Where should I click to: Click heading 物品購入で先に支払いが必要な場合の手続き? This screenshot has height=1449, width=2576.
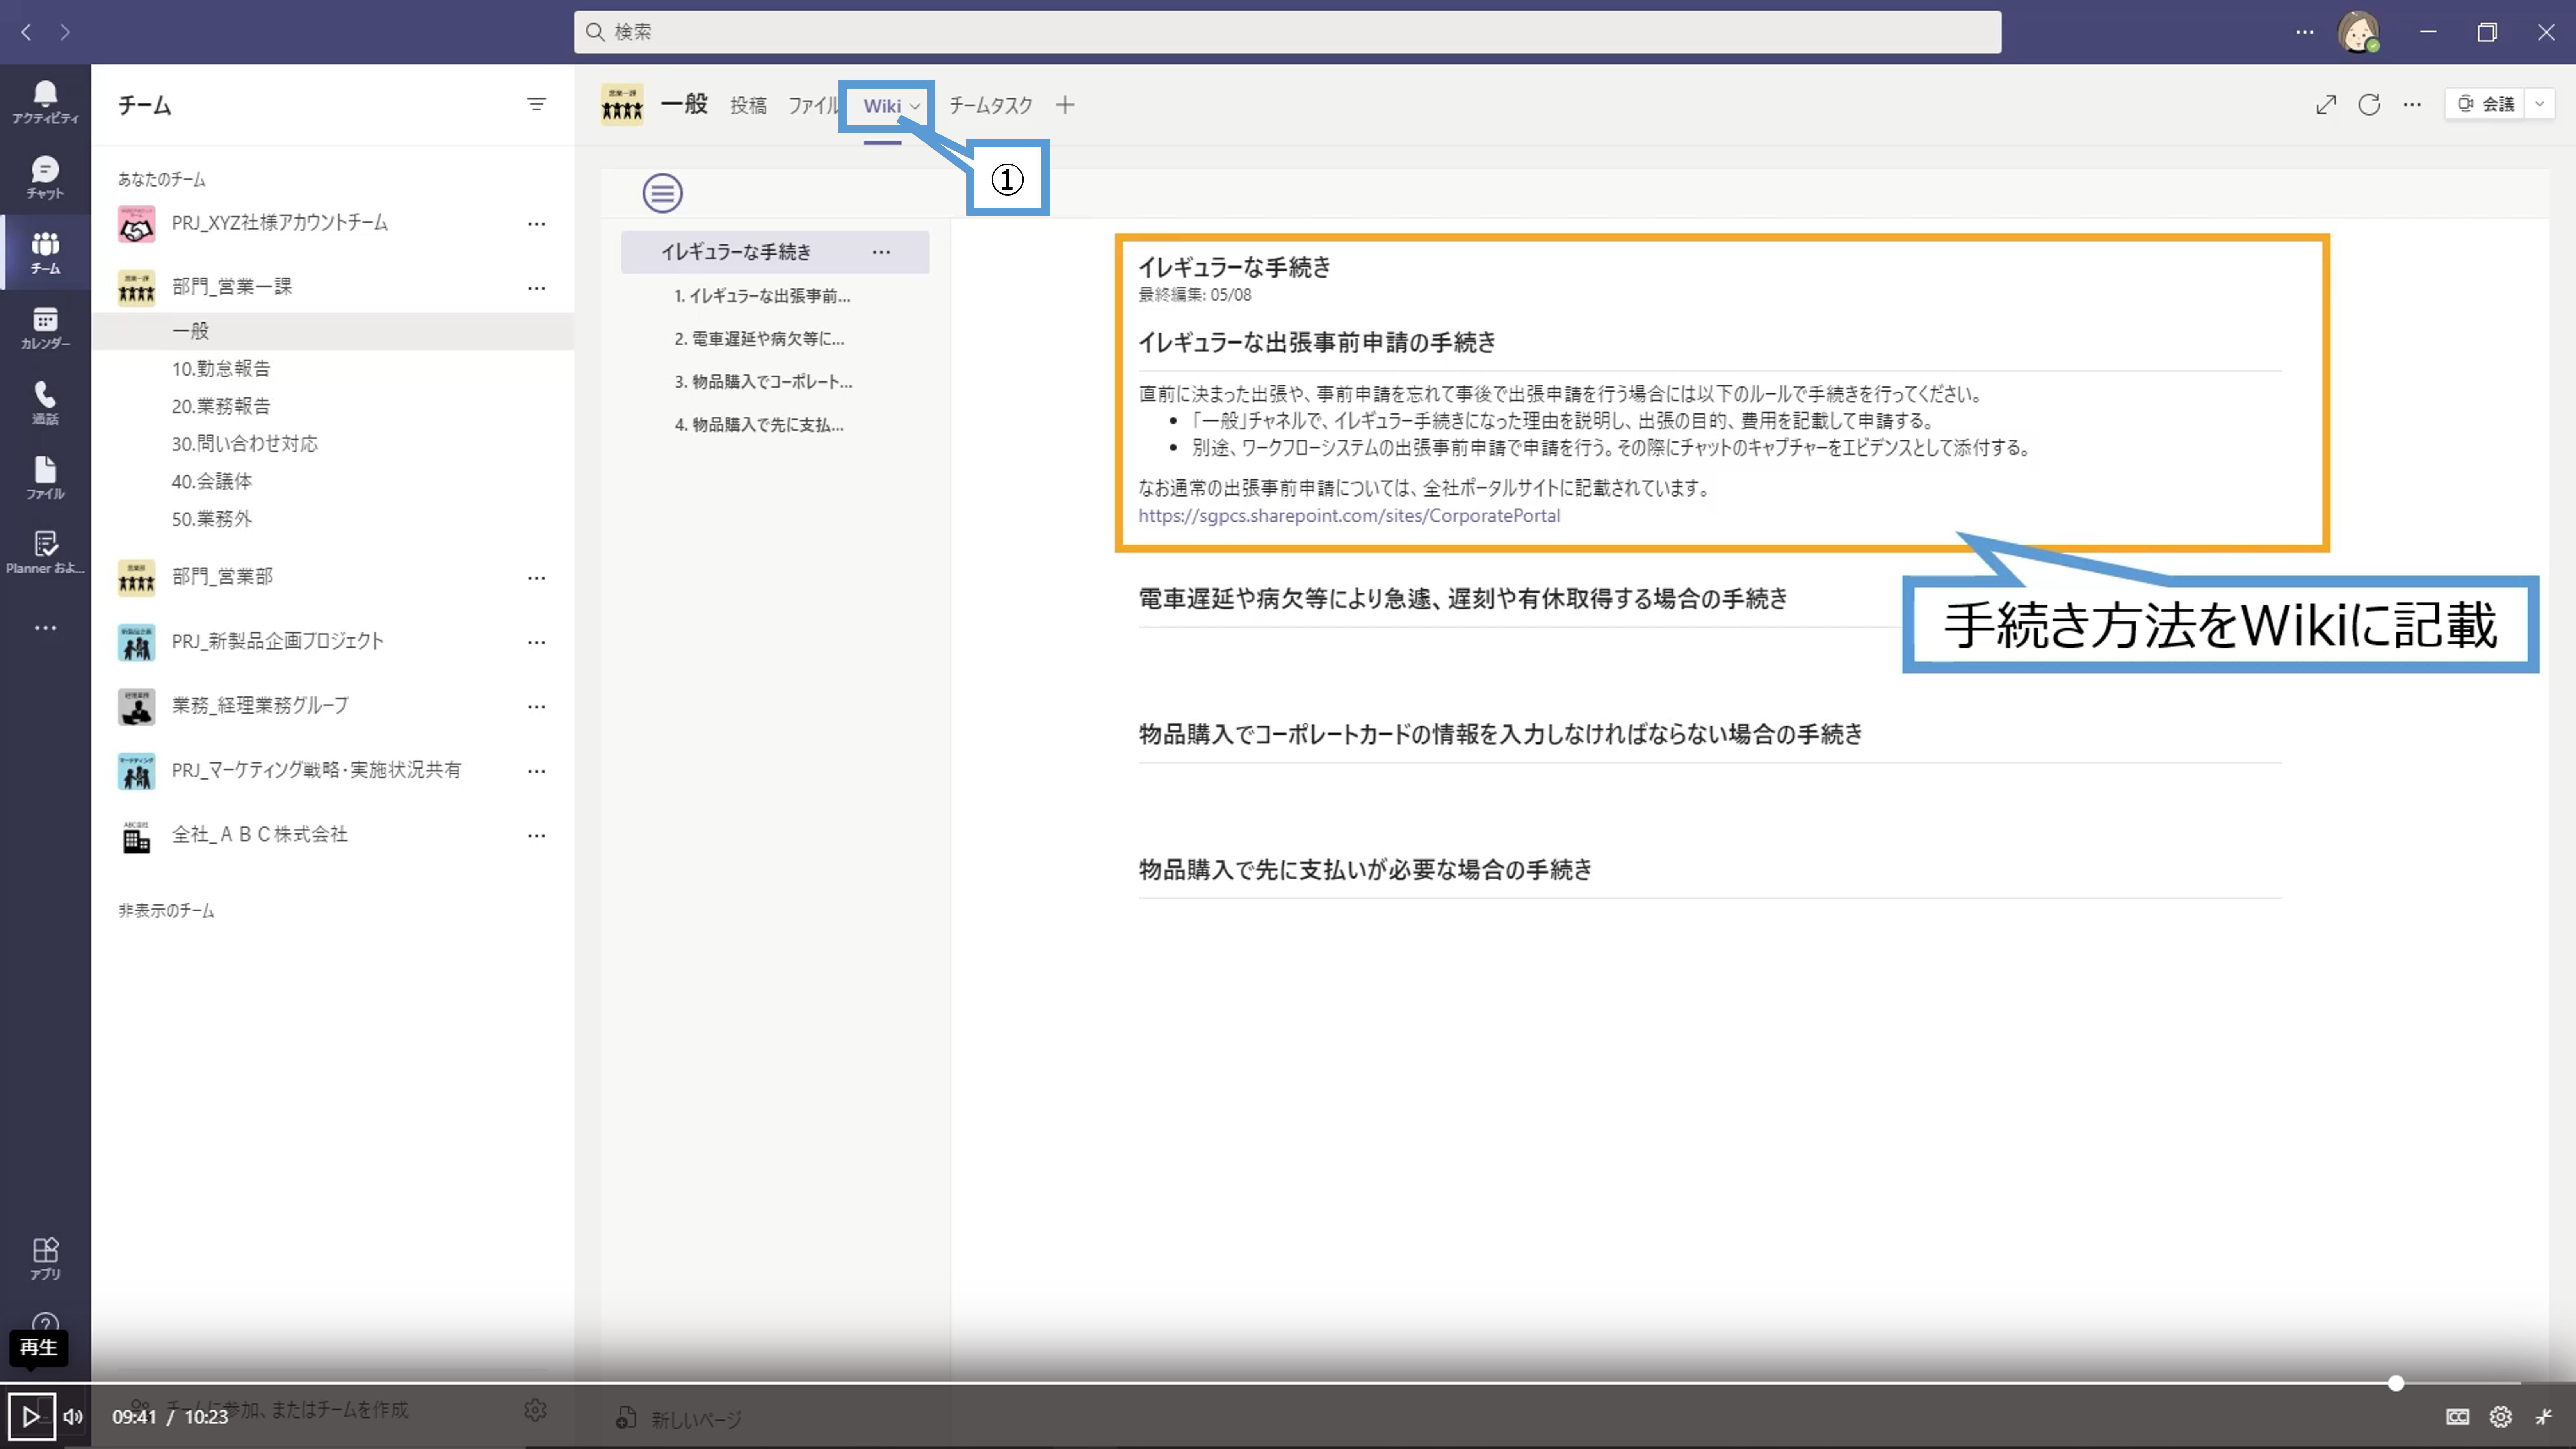point(1365,870)
